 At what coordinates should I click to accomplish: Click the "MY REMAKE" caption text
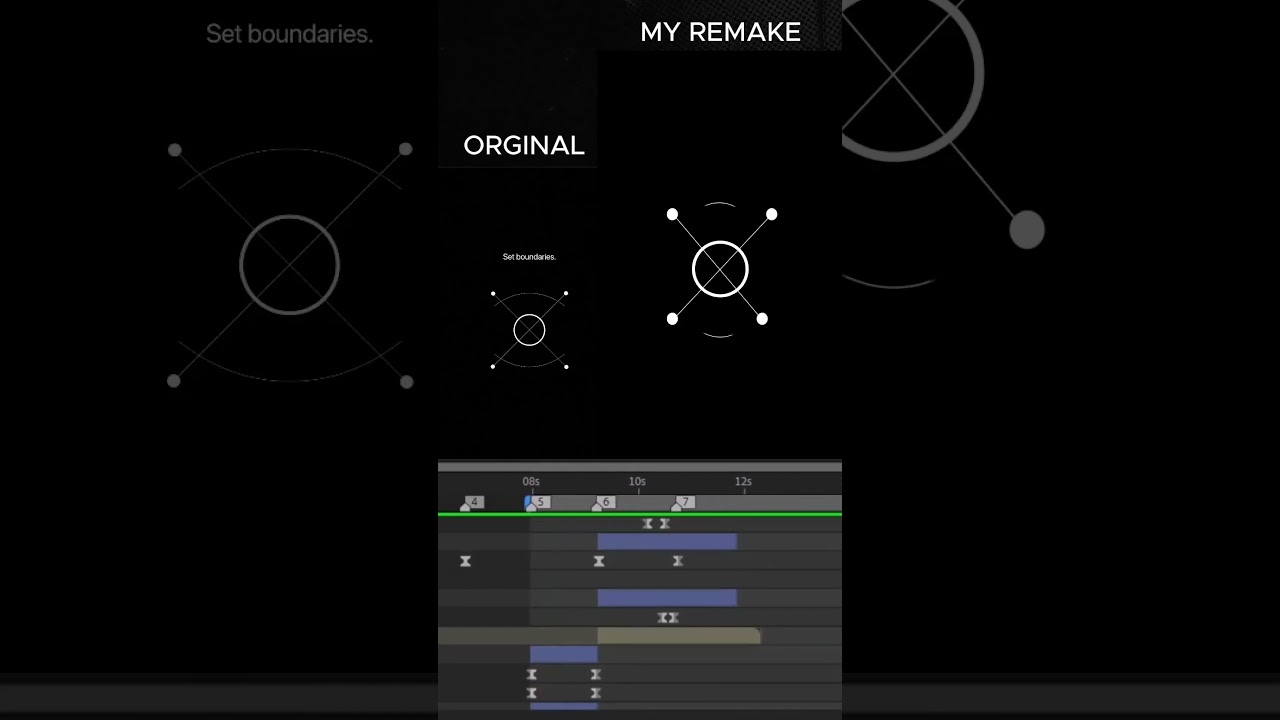[720, 32]
